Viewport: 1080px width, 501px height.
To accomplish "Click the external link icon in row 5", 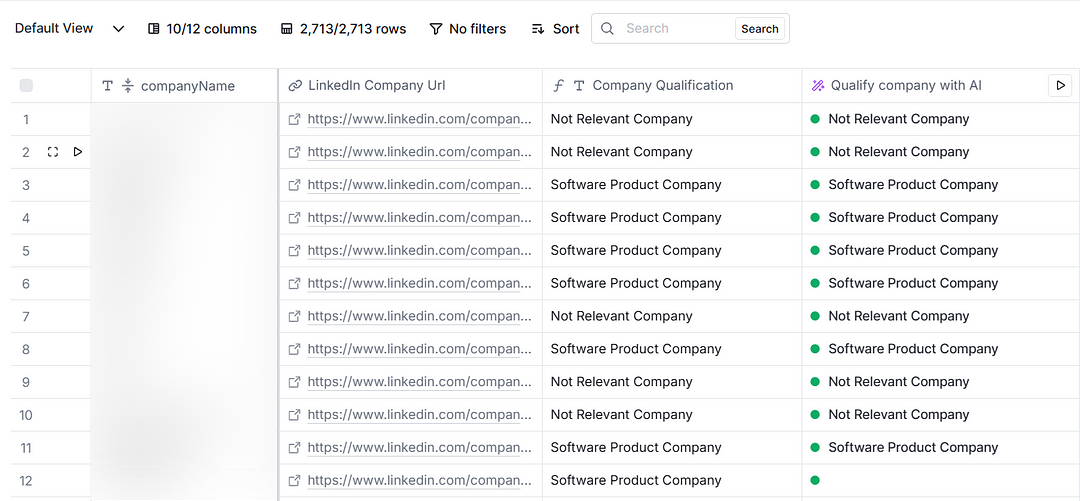I will coord(294,251).
